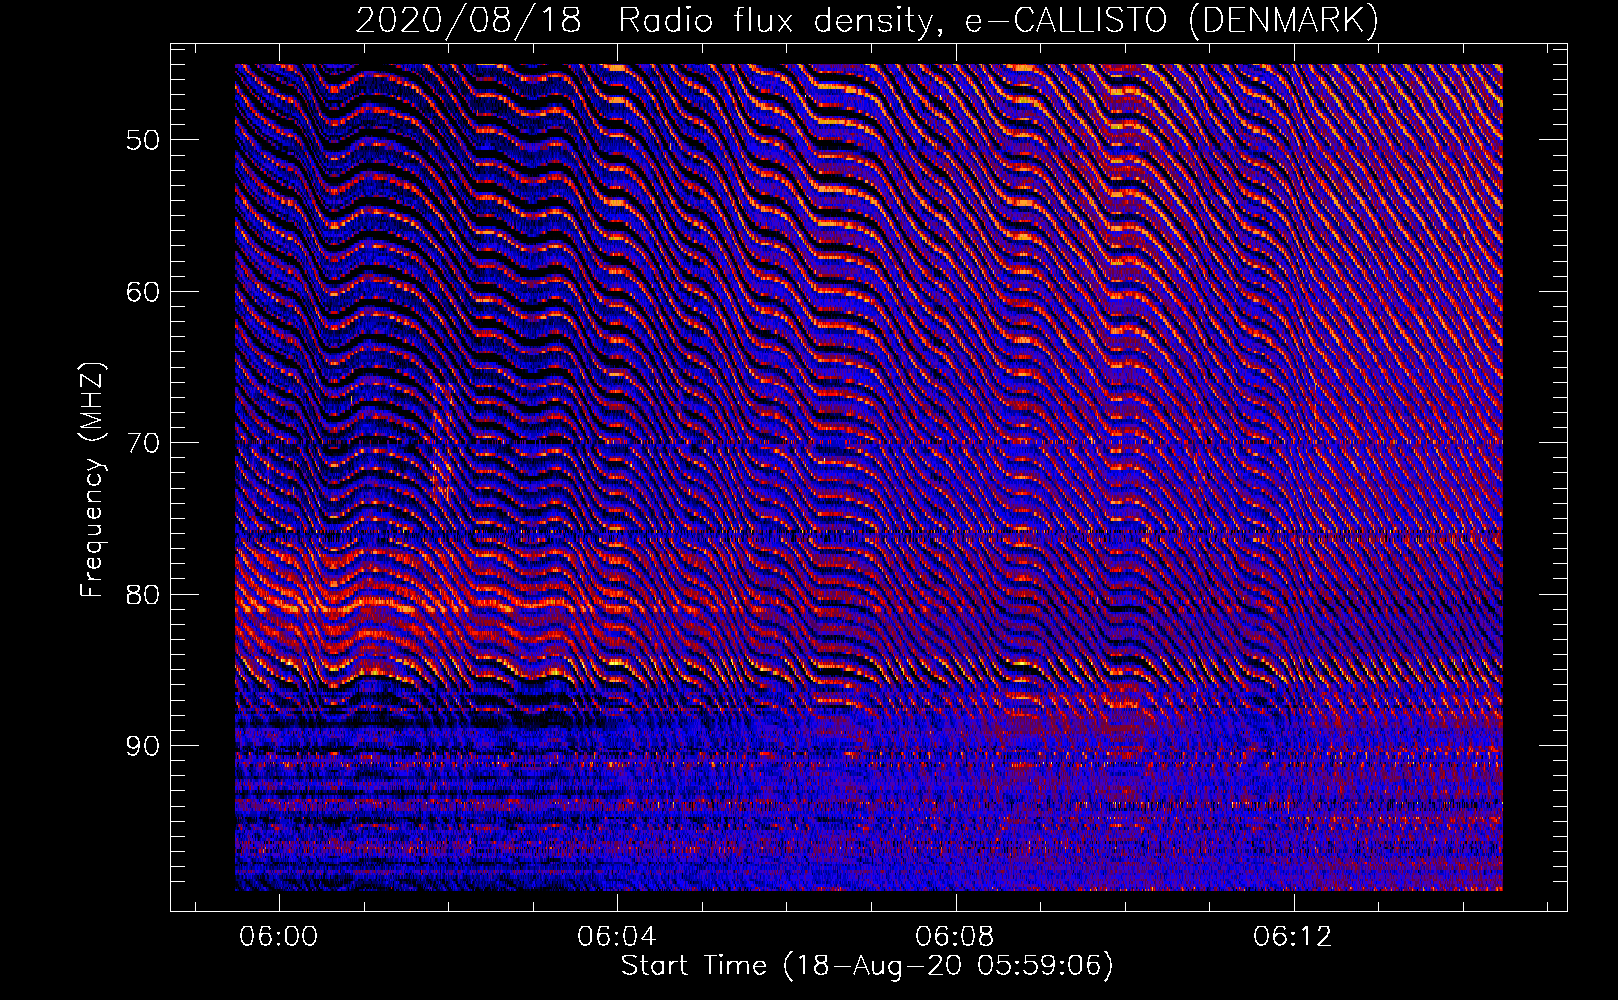Click the 'Frequency (MHZ)' axis label

click(x=92, y=480)
